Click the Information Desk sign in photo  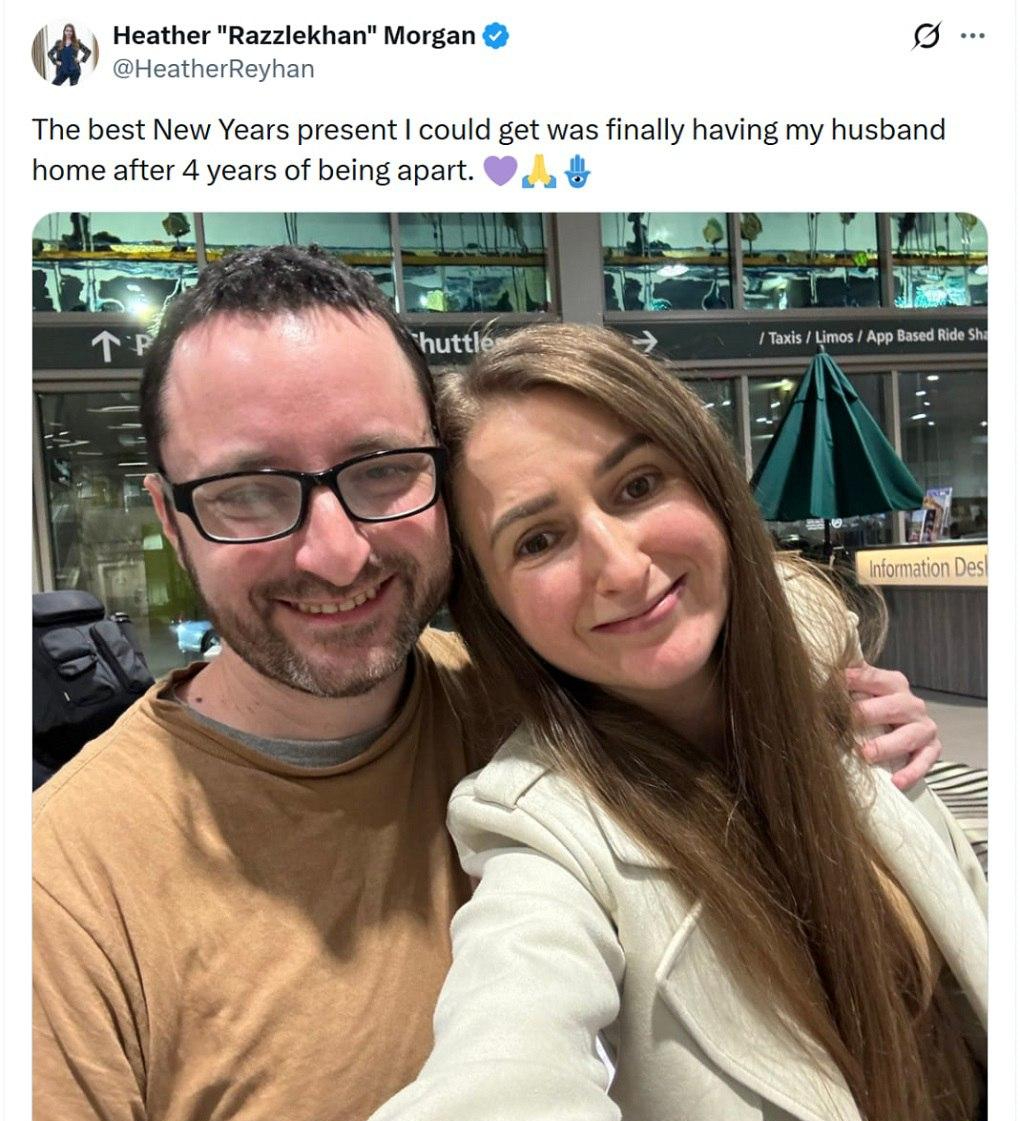921,568
